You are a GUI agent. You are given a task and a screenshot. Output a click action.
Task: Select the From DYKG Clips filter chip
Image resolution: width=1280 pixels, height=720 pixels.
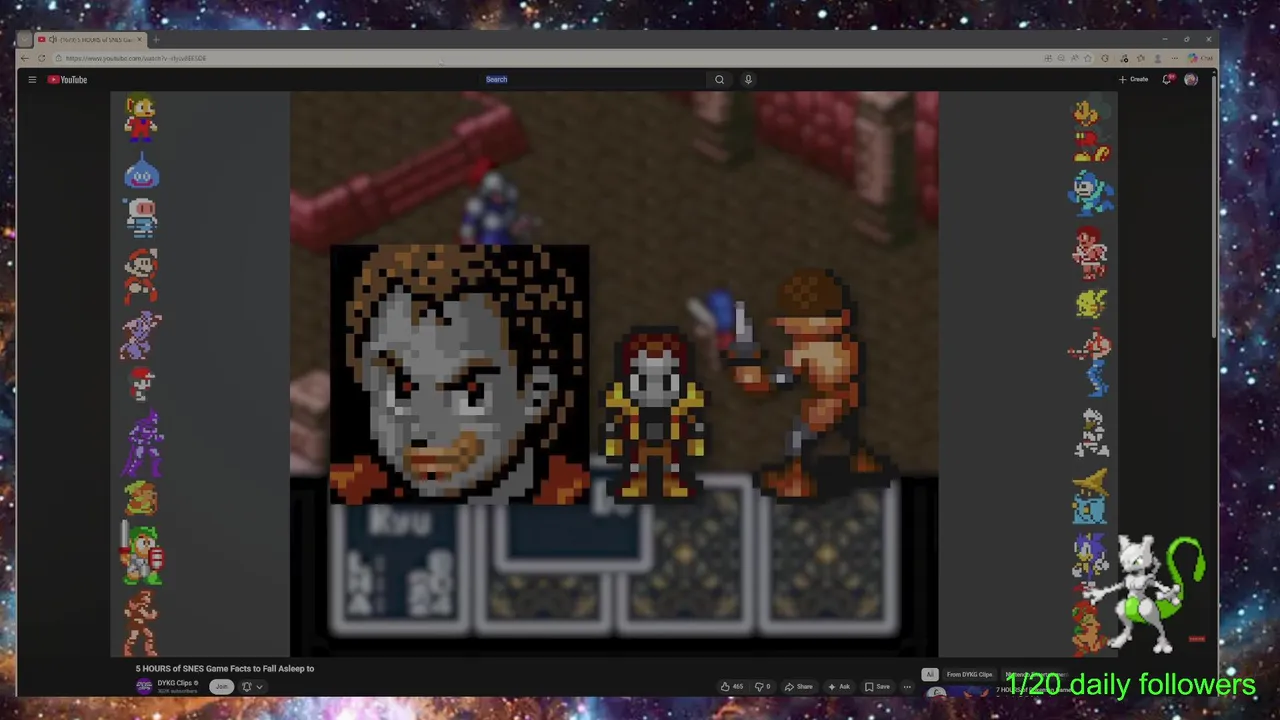969,674
